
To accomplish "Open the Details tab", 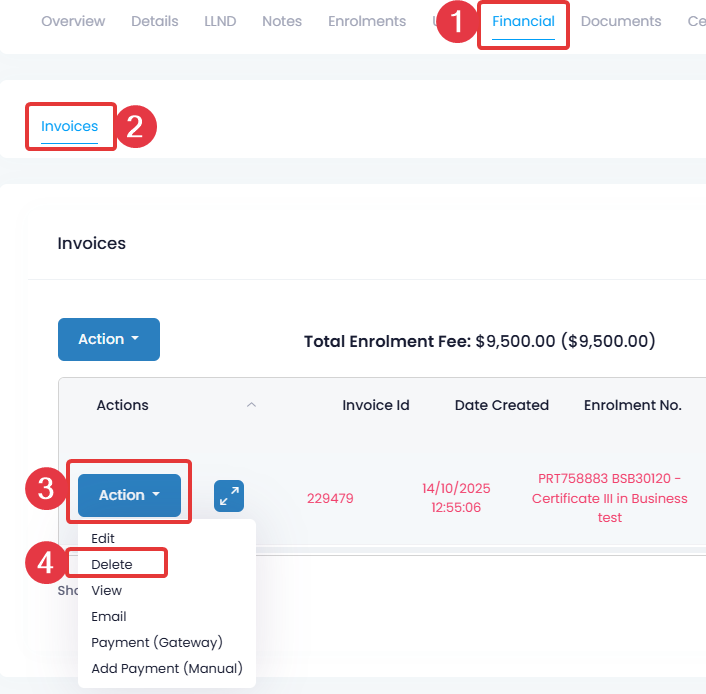I will (155, 21).
